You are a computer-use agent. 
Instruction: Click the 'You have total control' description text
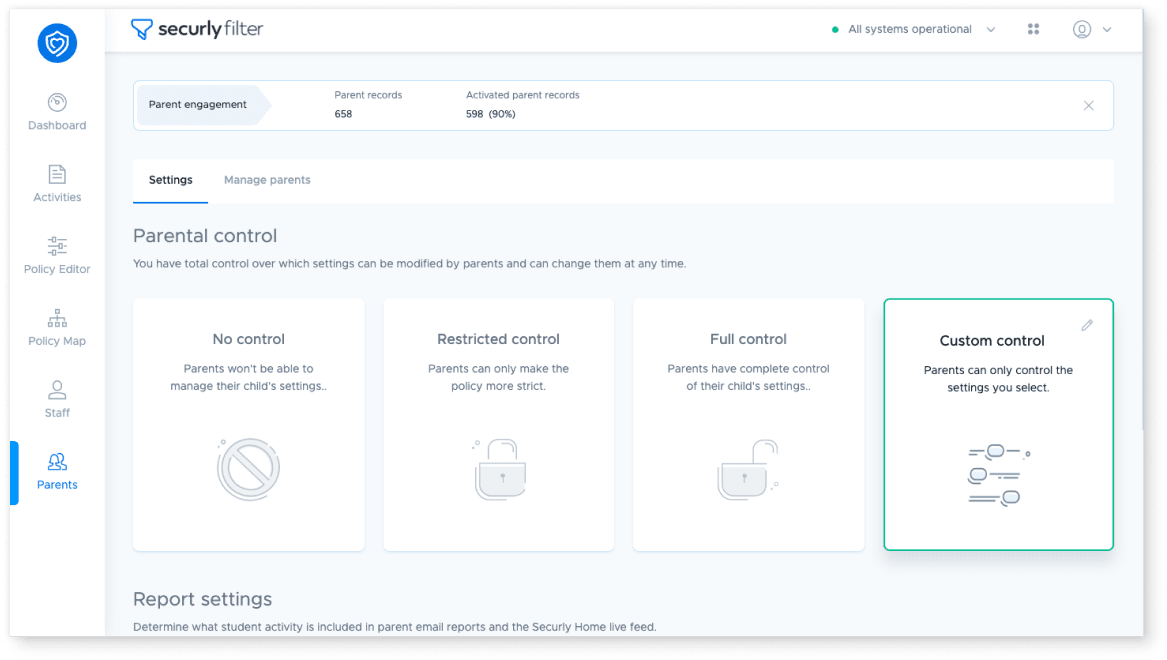[x=410, y=264]
